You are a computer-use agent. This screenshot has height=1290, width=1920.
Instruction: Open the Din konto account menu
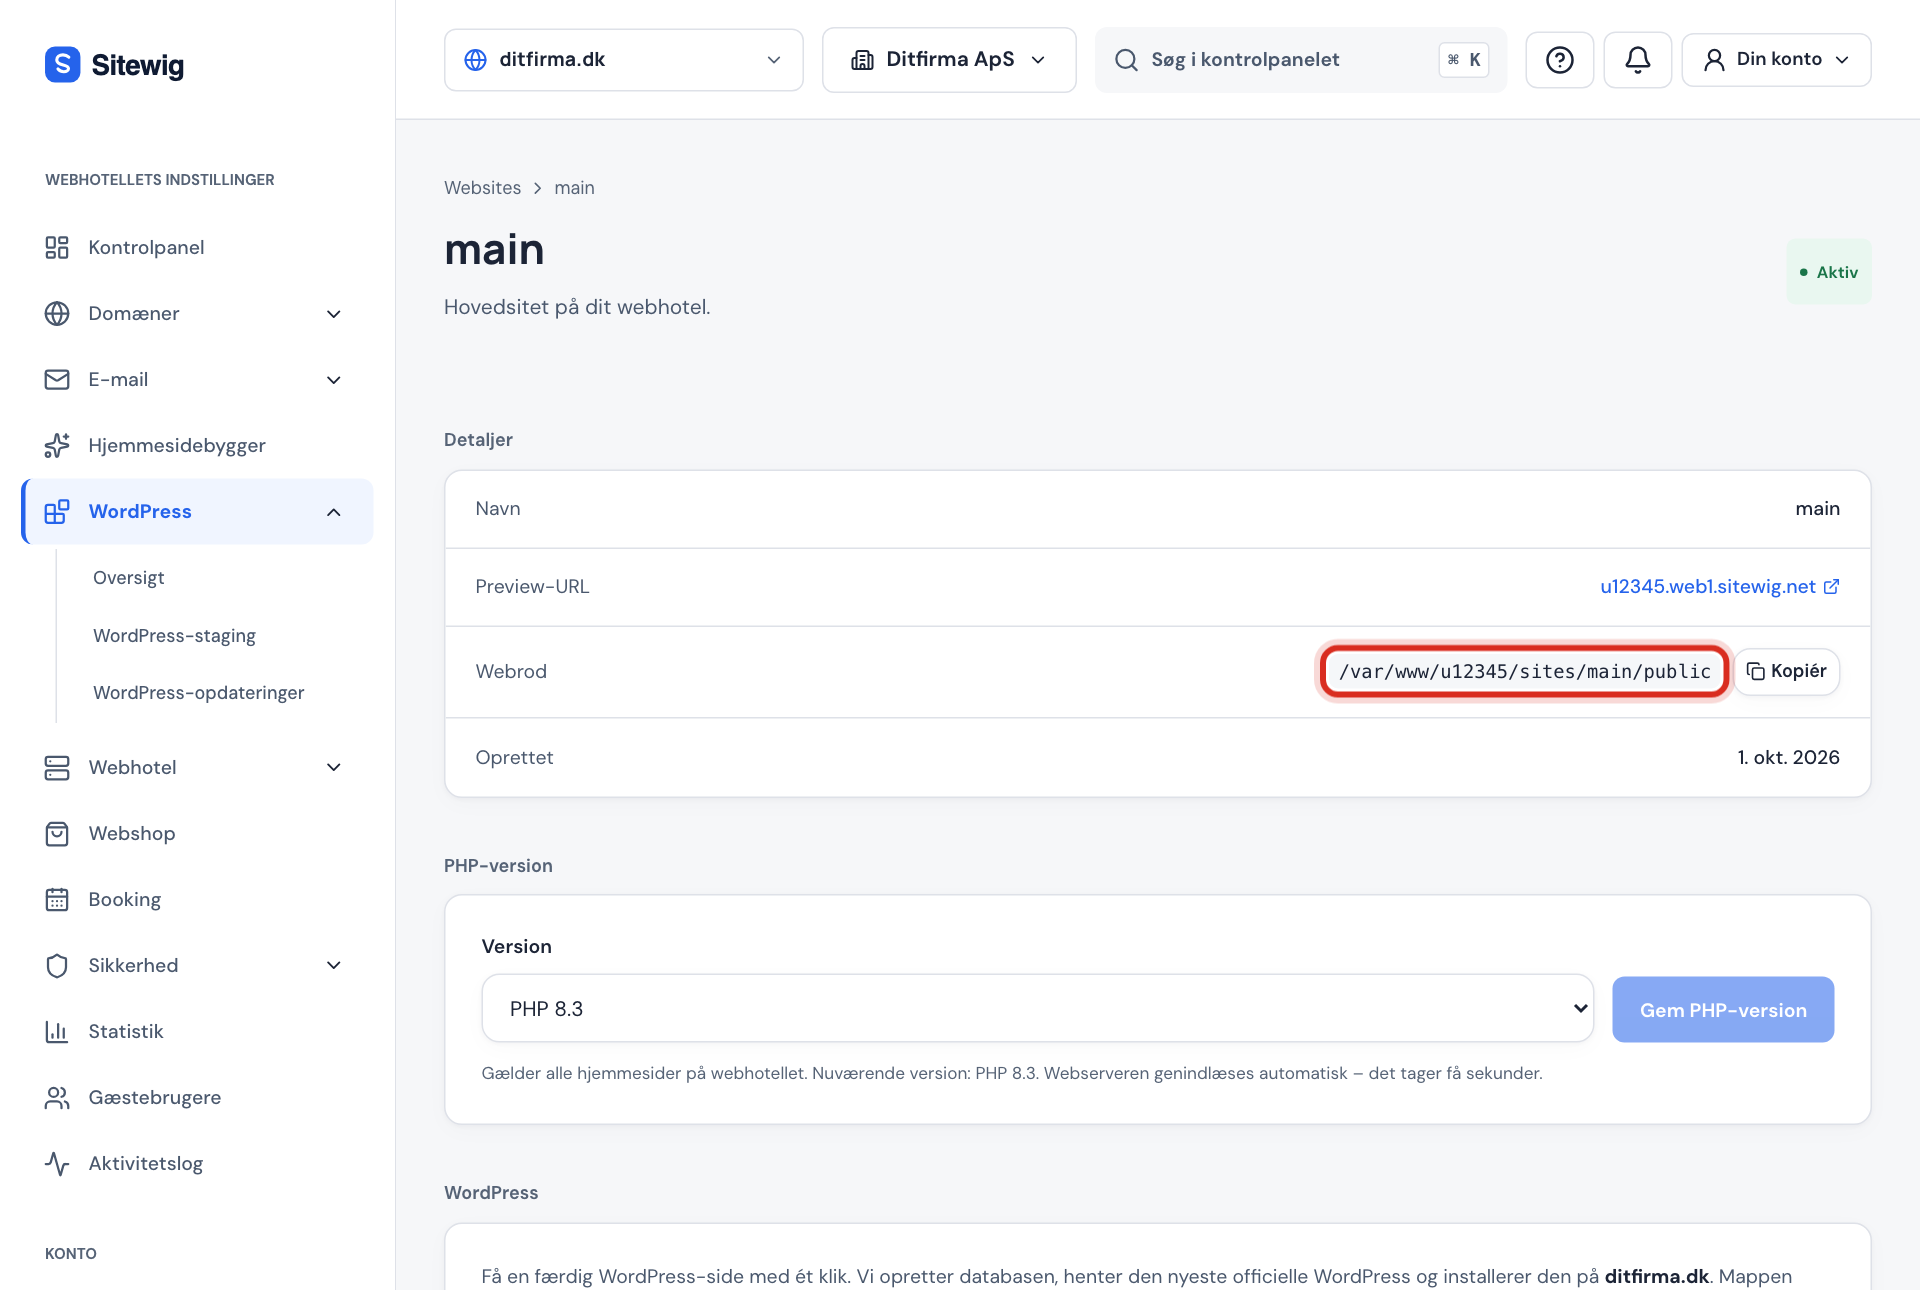(x=1776, y=60)
